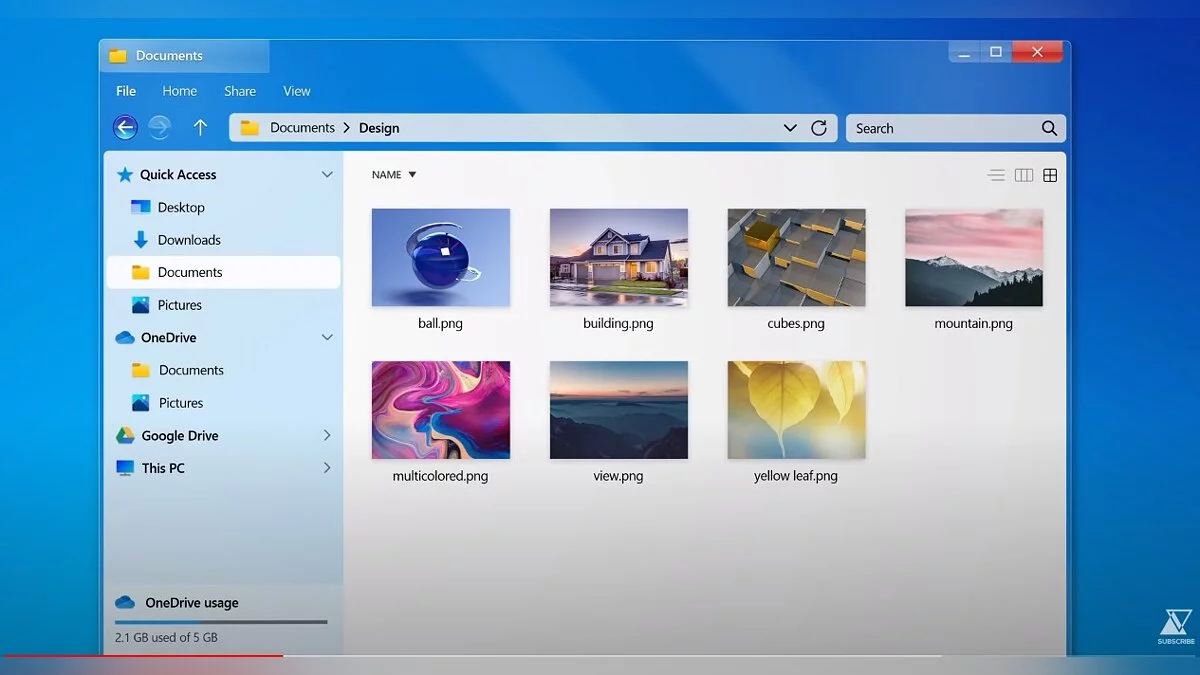Image resolution: width=1200 pixels, height=675 pixels.
Task: Collapse the Quick Access section
Action: pos(326,175)
